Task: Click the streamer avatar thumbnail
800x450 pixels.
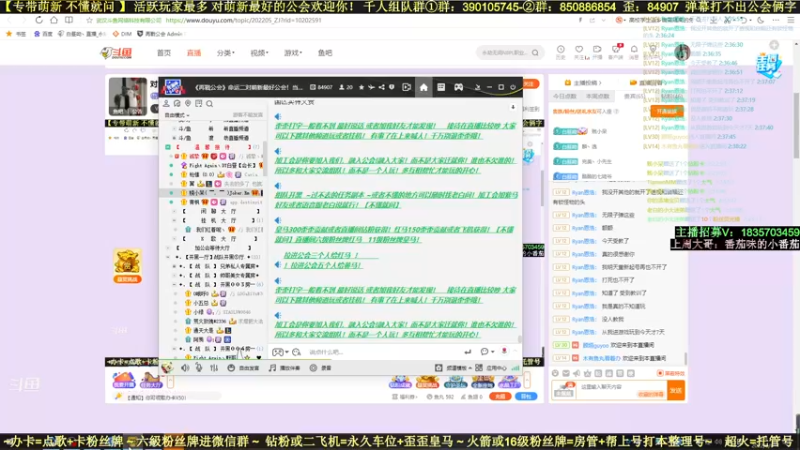Action: click(x=128, y=96)
